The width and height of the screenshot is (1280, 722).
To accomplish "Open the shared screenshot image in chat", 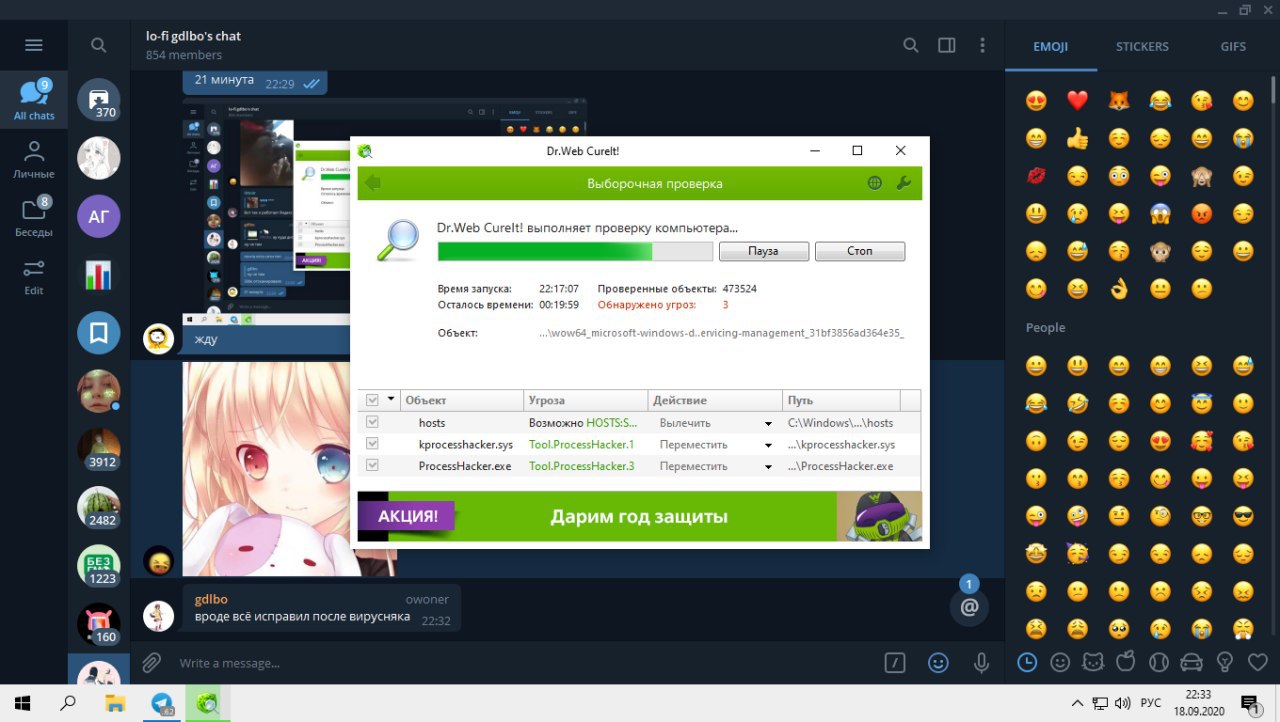I will pyautogui.click(x=266, y=212).
